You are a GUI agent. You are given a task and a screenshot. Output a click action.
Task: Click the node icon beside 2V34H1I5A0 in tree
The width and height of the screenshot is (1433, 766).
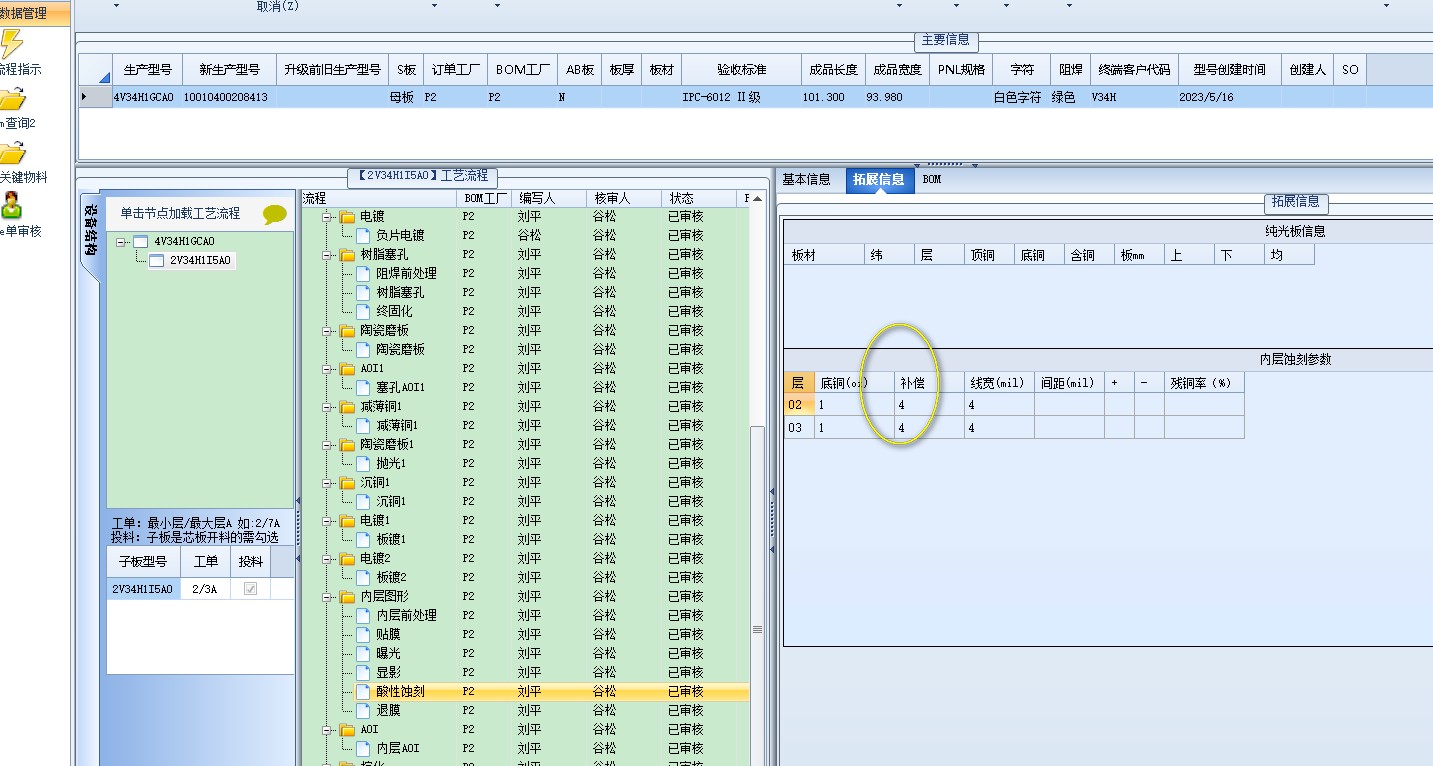(x=156, y=260)
